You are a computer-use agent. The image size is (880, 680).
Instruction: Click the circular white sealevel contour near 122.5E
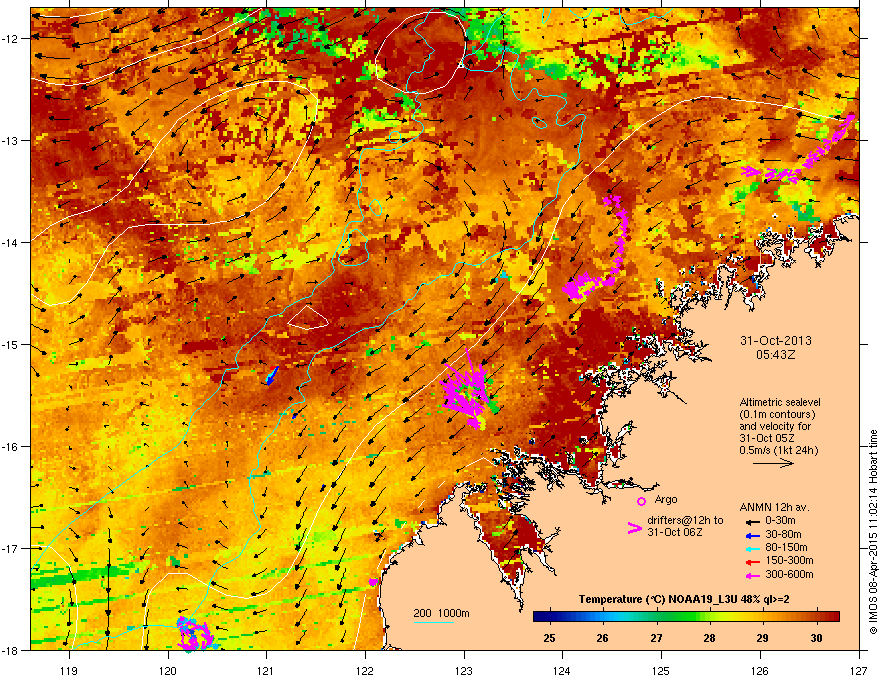(x=421, y=53)
